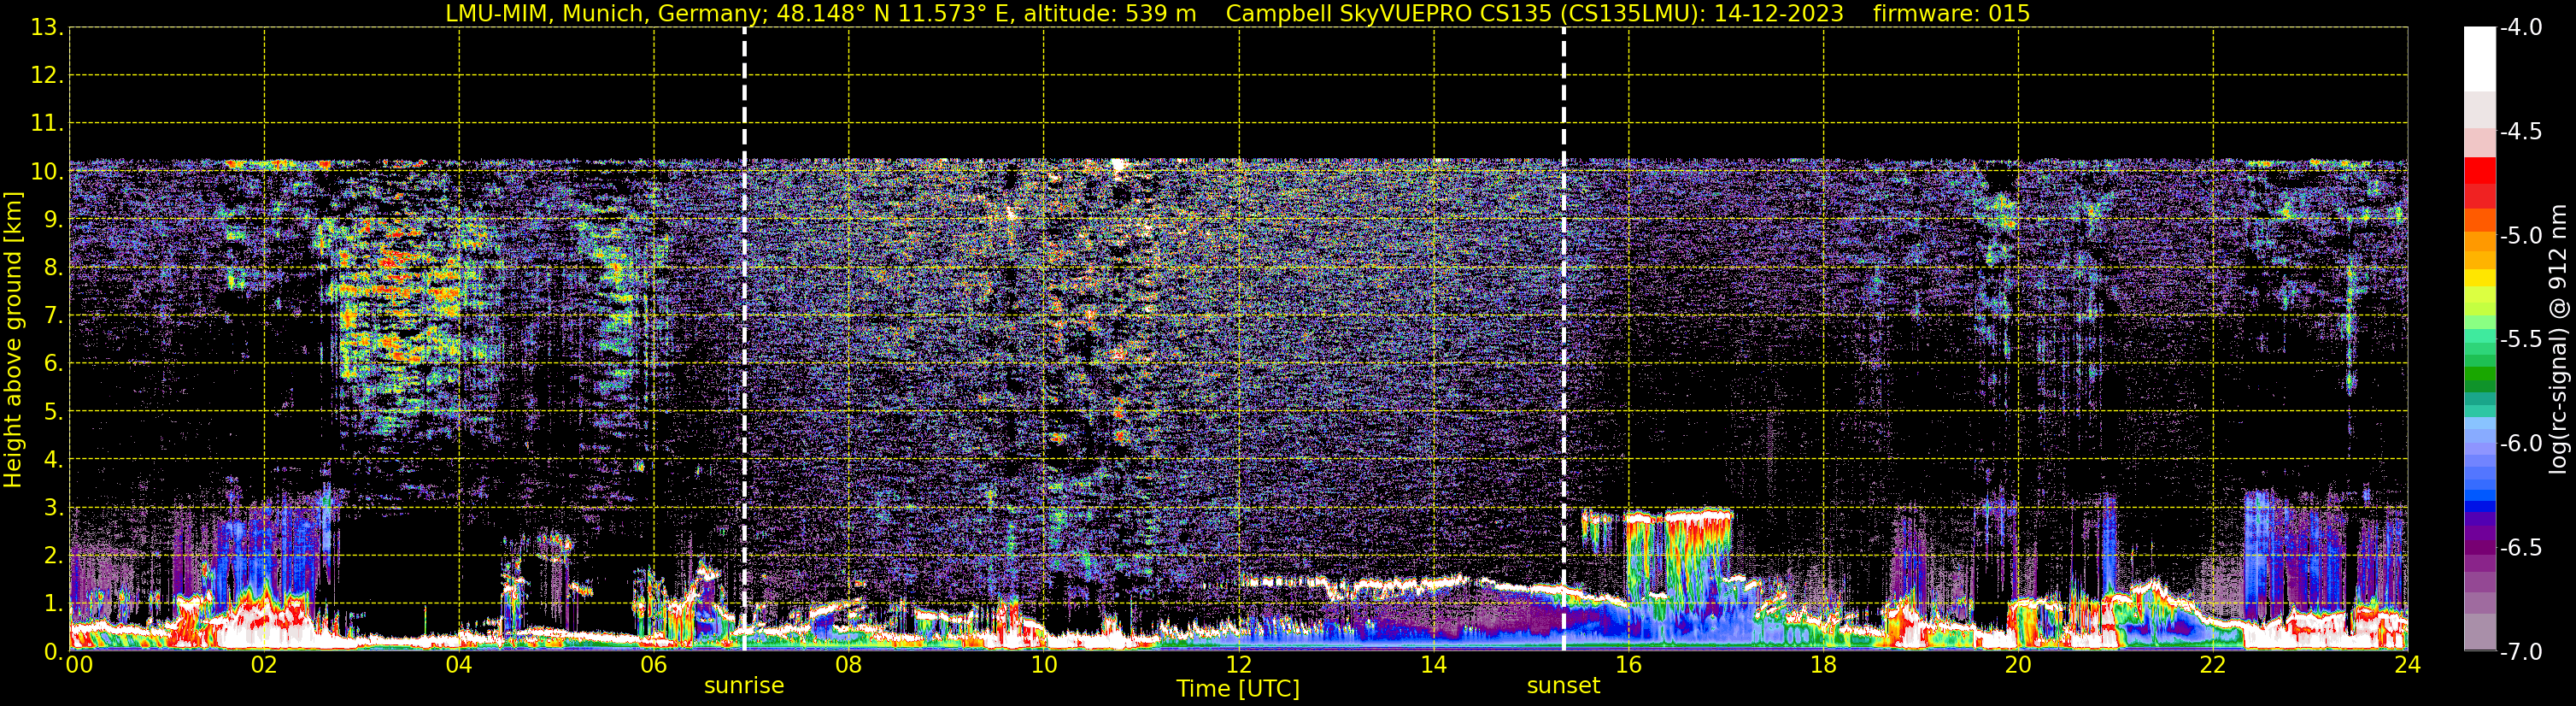Click the white dashed sunrise marker line

point(745,339)
